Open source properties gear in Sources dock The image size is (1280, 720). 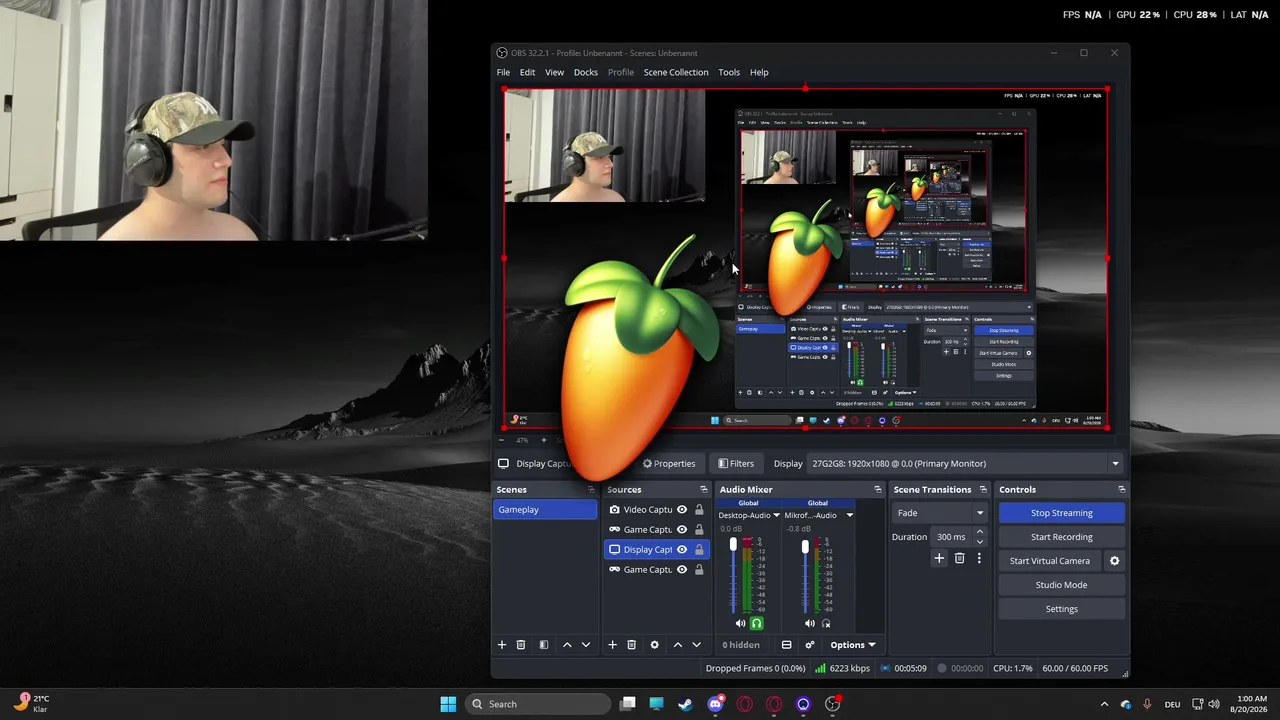pyautogui.click(x=655, y=645)
